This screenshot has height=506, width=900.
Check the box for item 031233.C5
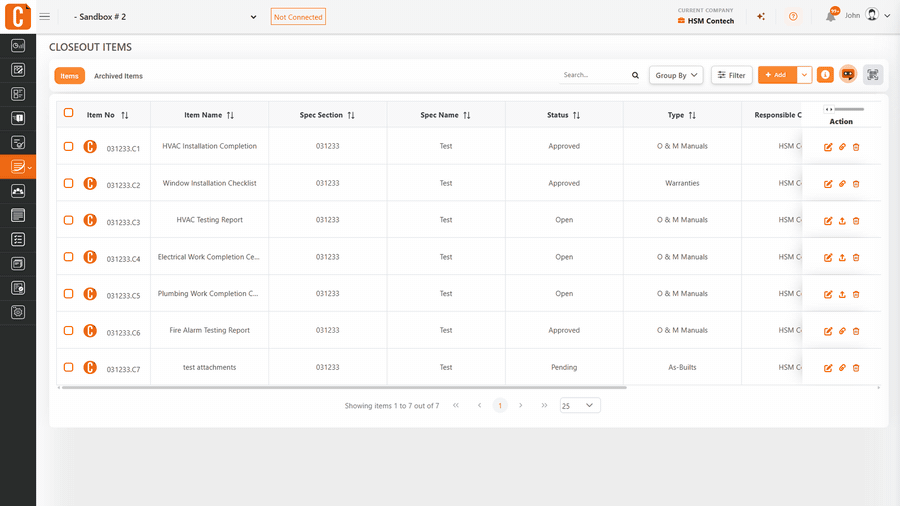pyautogui.click(x=68, y=293)
